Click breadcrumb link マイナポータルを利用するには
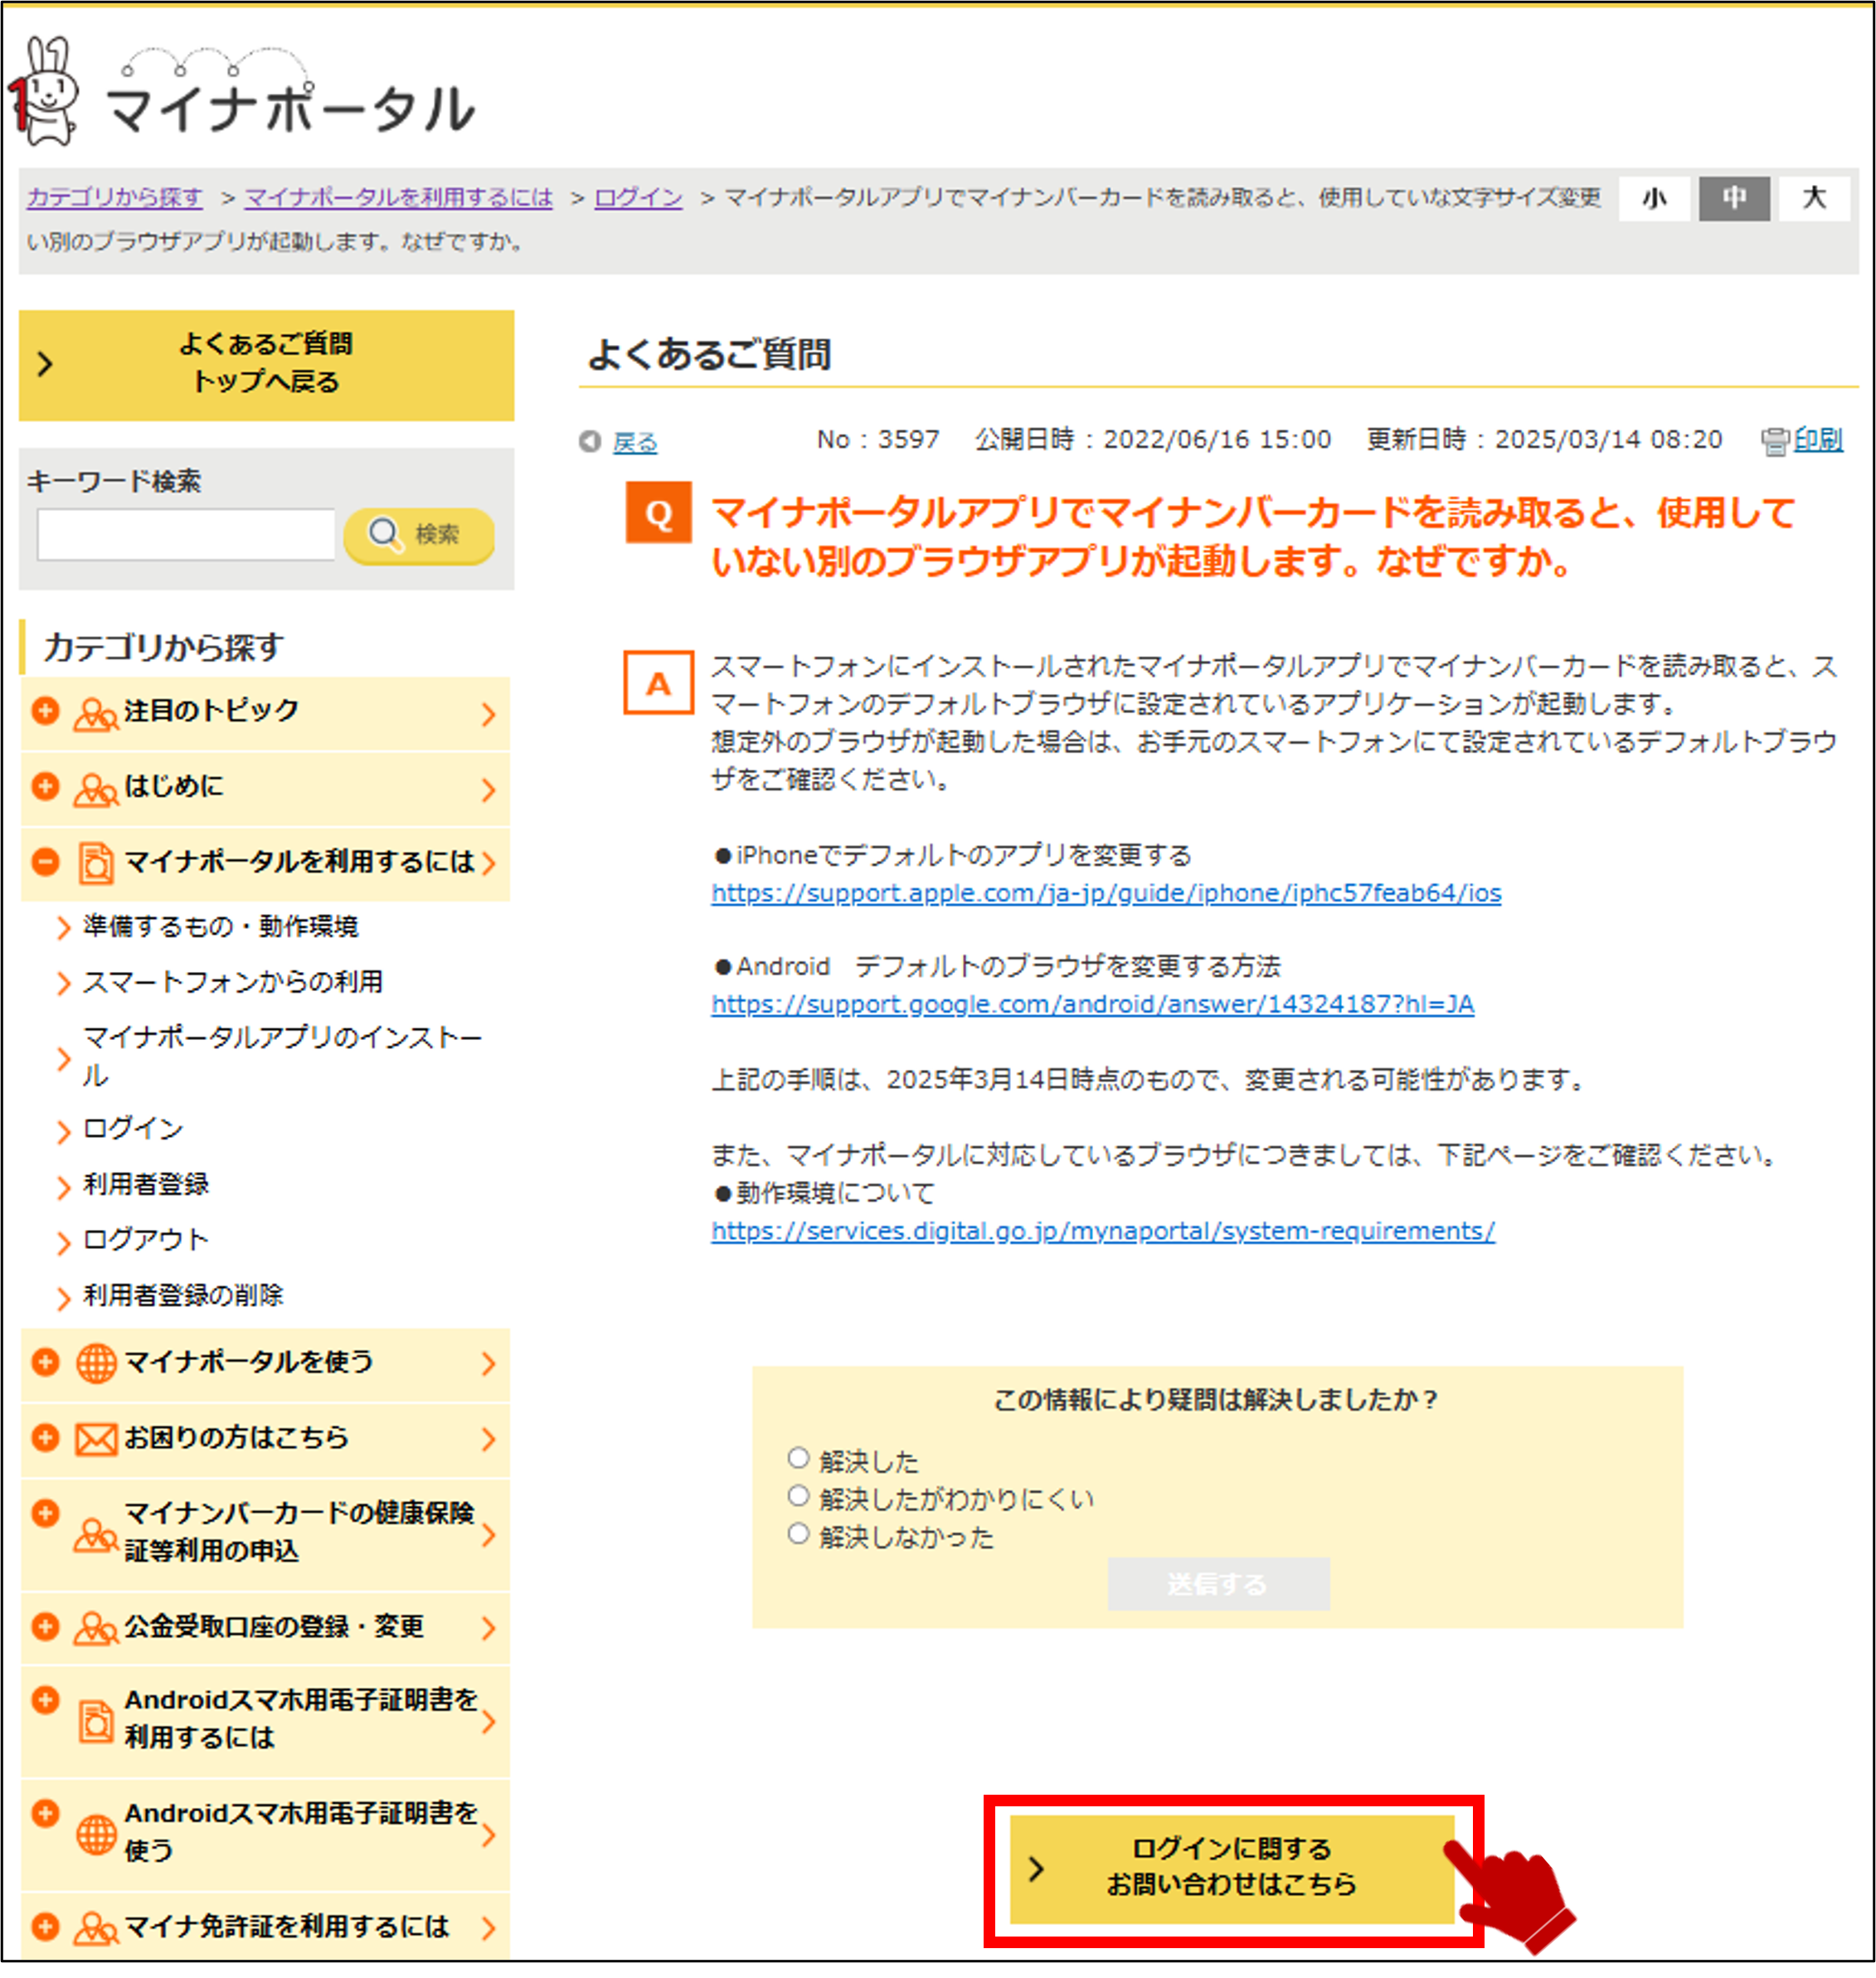Image resolution: width=1876 pixels, height=1978 pixels. click(x=399, y=198)
